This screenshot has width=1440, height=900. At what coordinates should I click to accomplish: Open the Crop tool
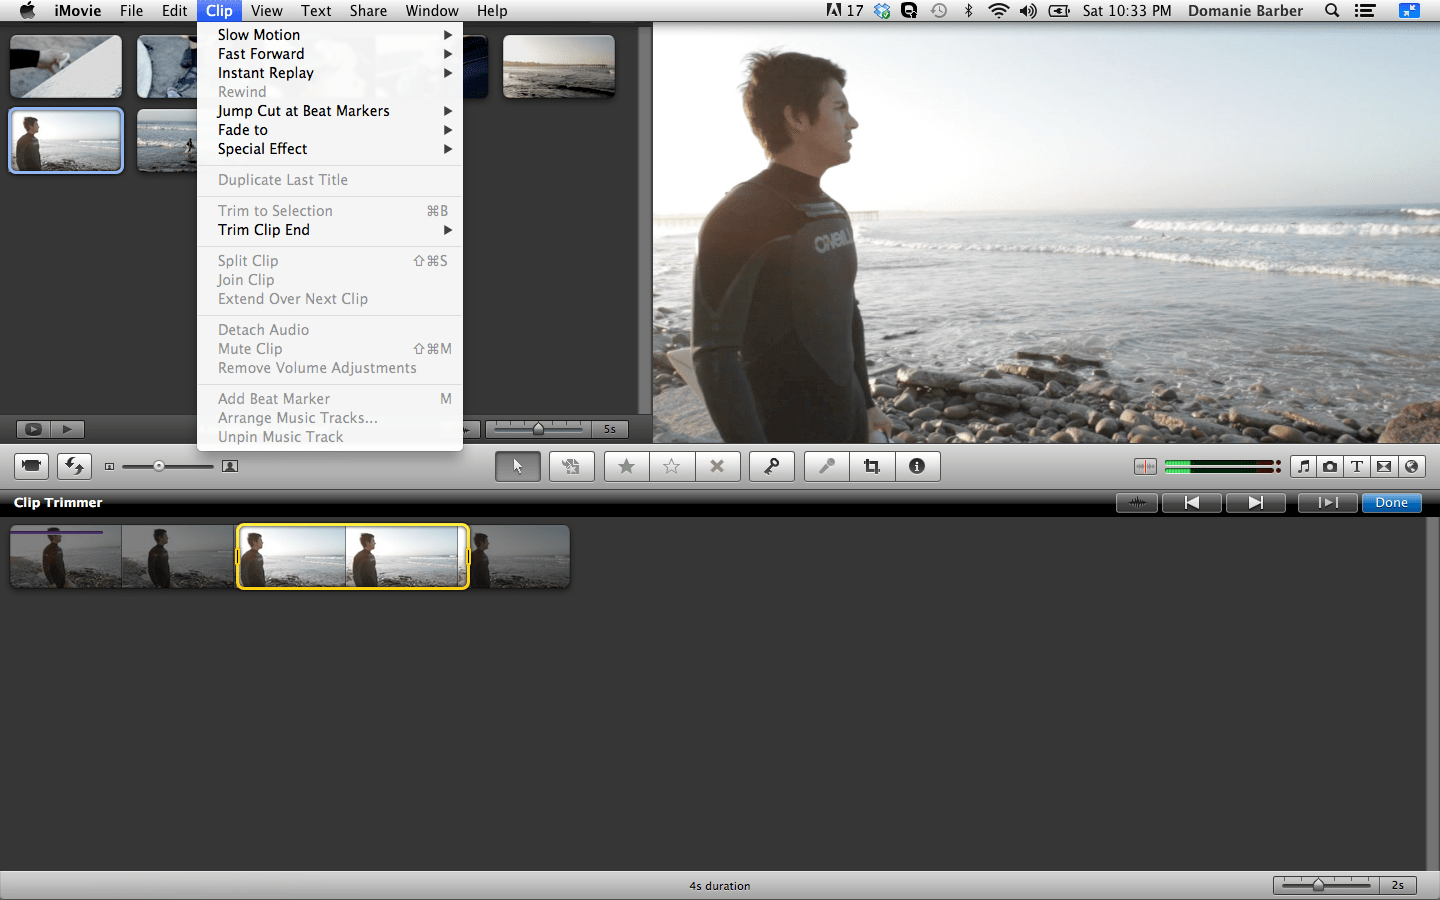point(871,466)
